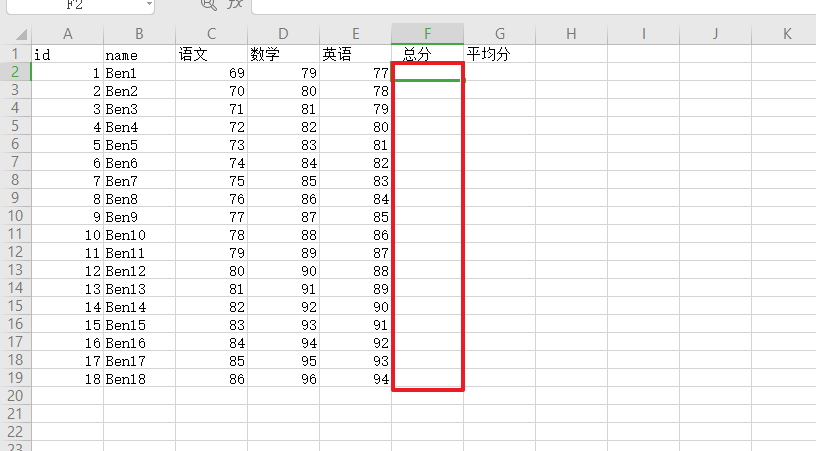Select row 19 header
Screen dimensions: 816x451
pos(15,379)
